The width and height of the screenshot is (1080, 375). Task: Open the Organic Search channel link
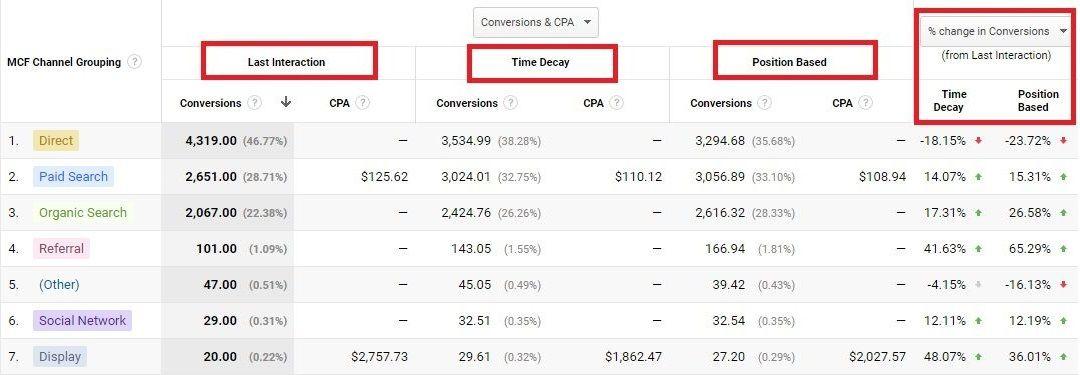click(x=83, y=212)
